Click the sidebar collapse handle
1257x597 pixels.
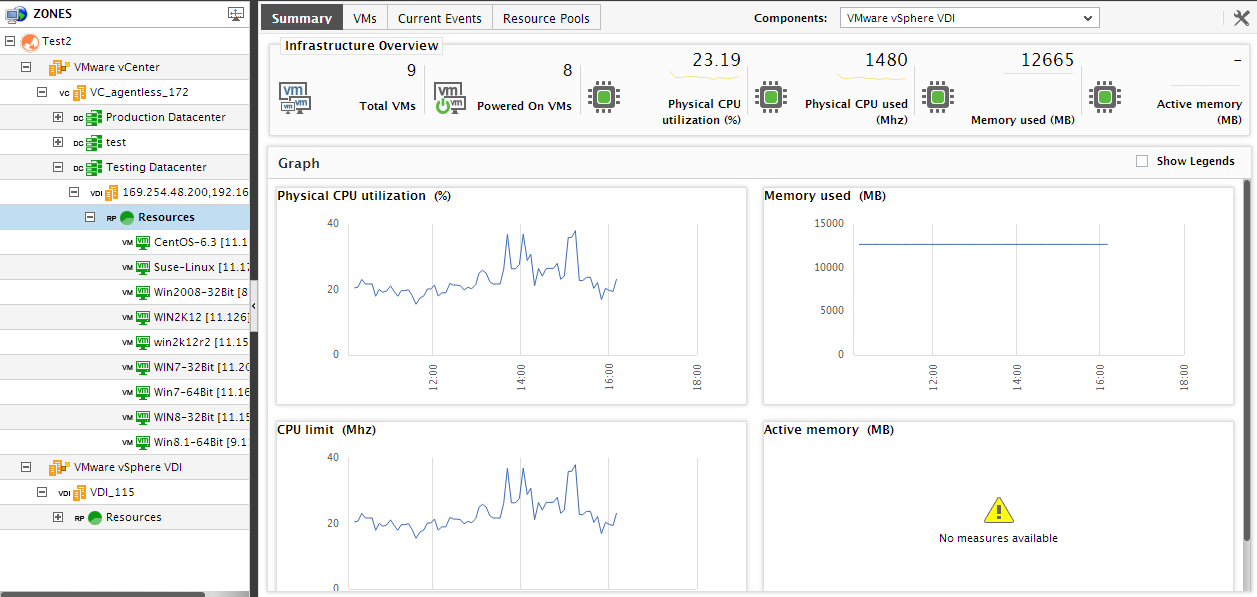pyautogui.click(x=253, y=304)
